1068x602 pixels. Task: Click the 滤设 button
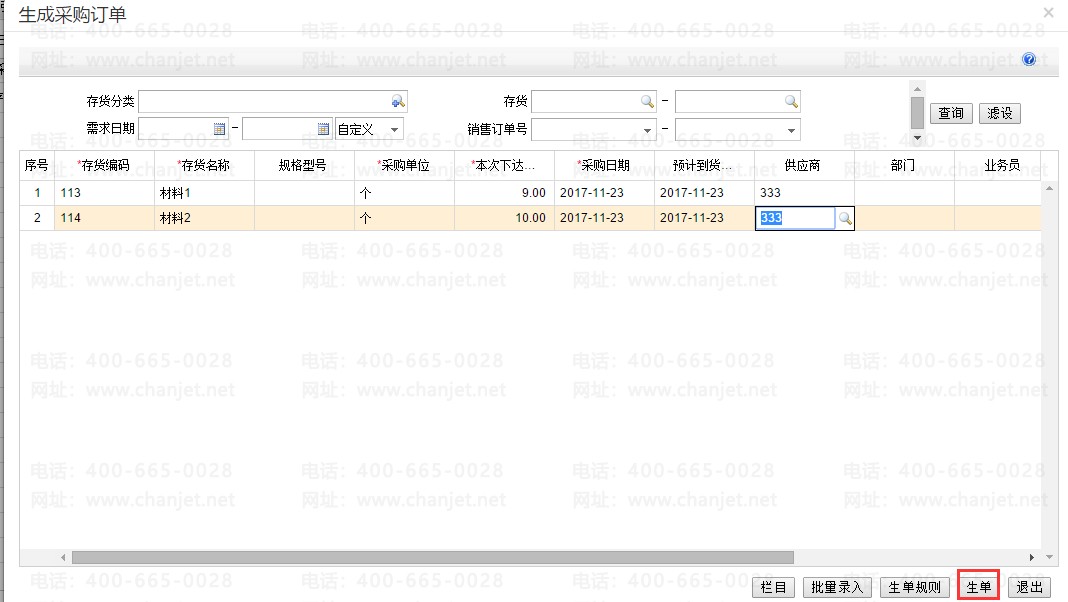click(1000, 113)
